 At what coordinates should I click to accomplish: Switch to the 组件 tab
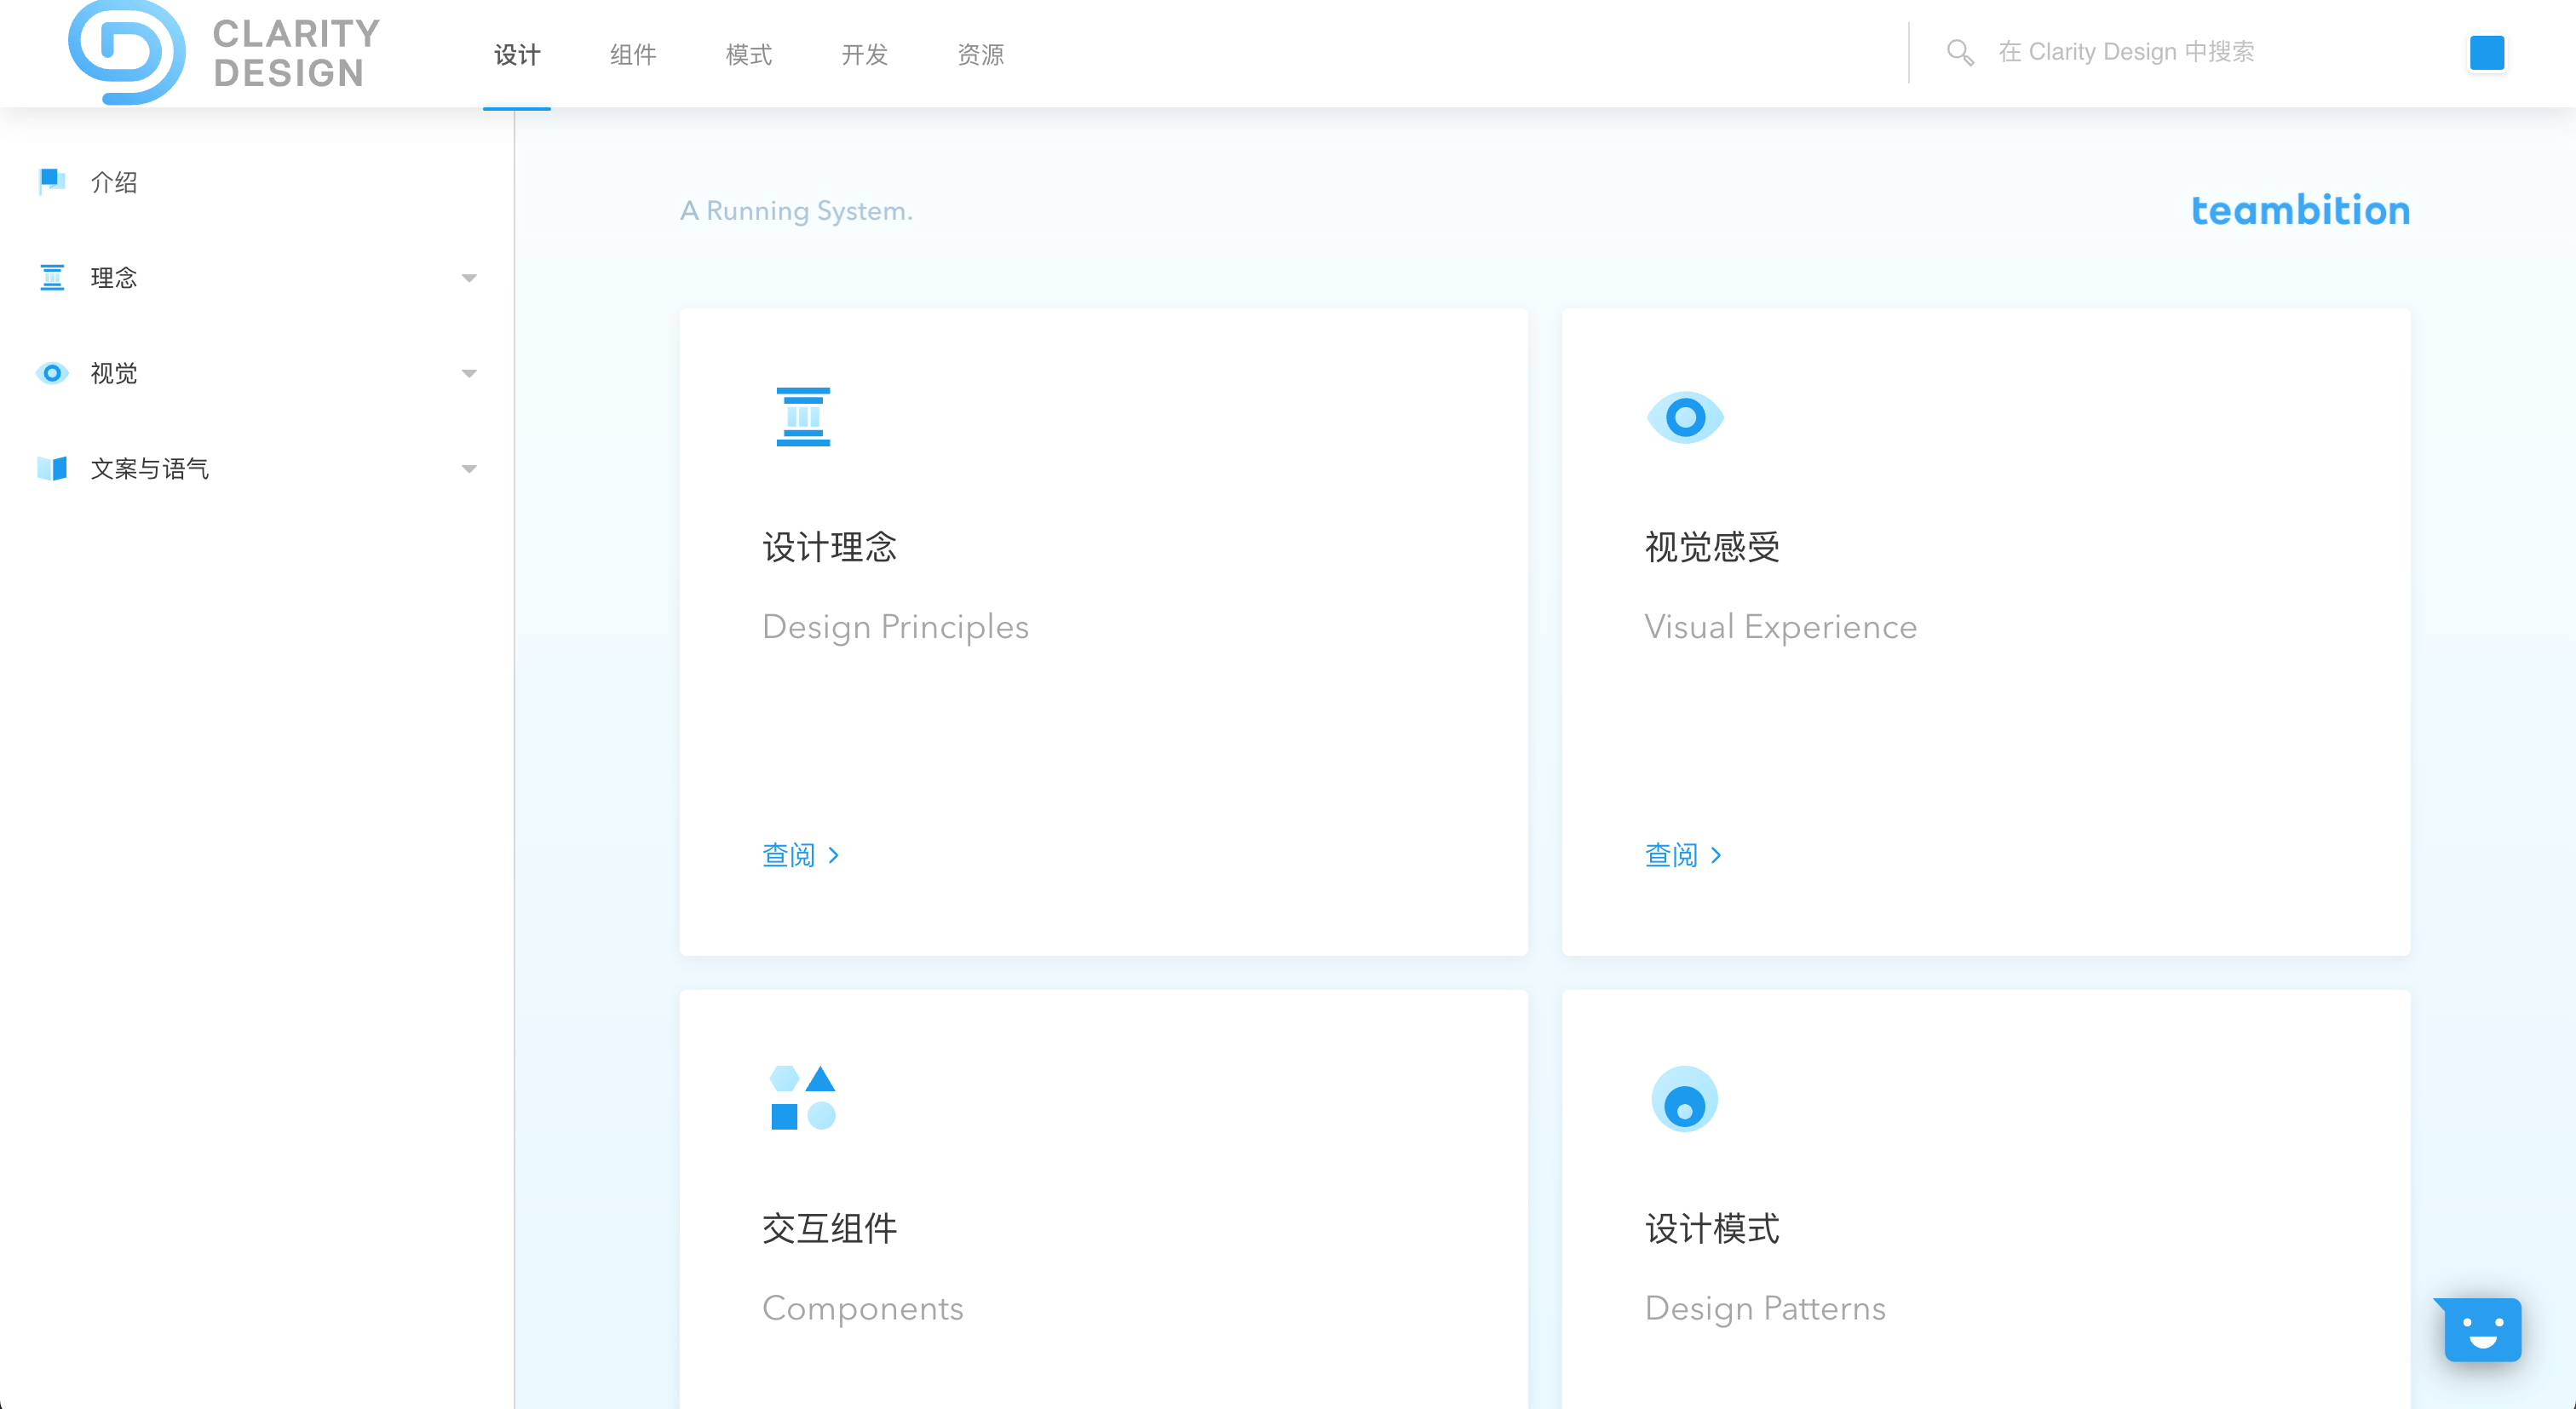[633, 54]
